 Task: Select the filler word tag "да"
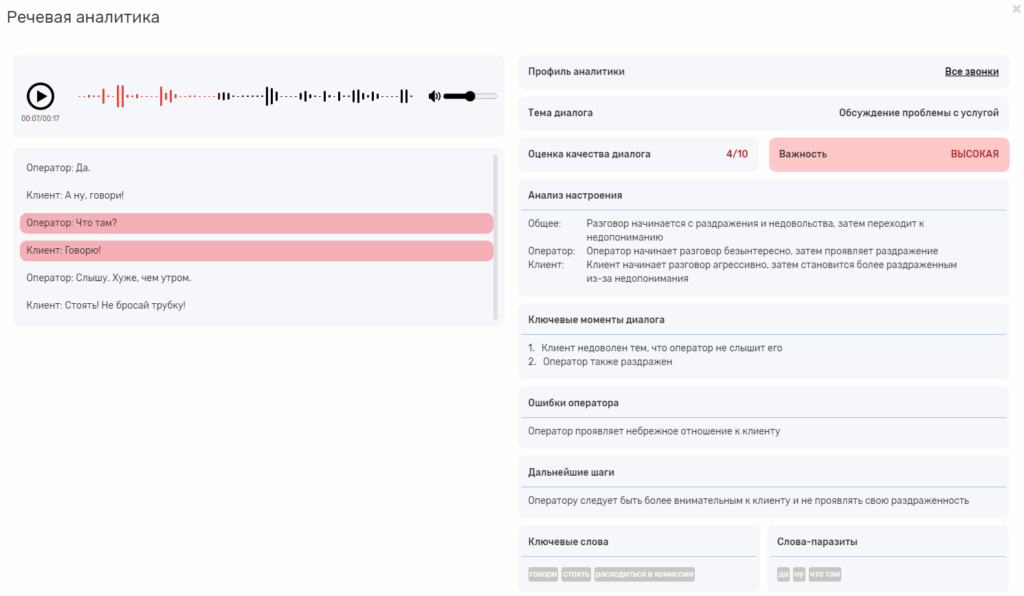point(783,574)
